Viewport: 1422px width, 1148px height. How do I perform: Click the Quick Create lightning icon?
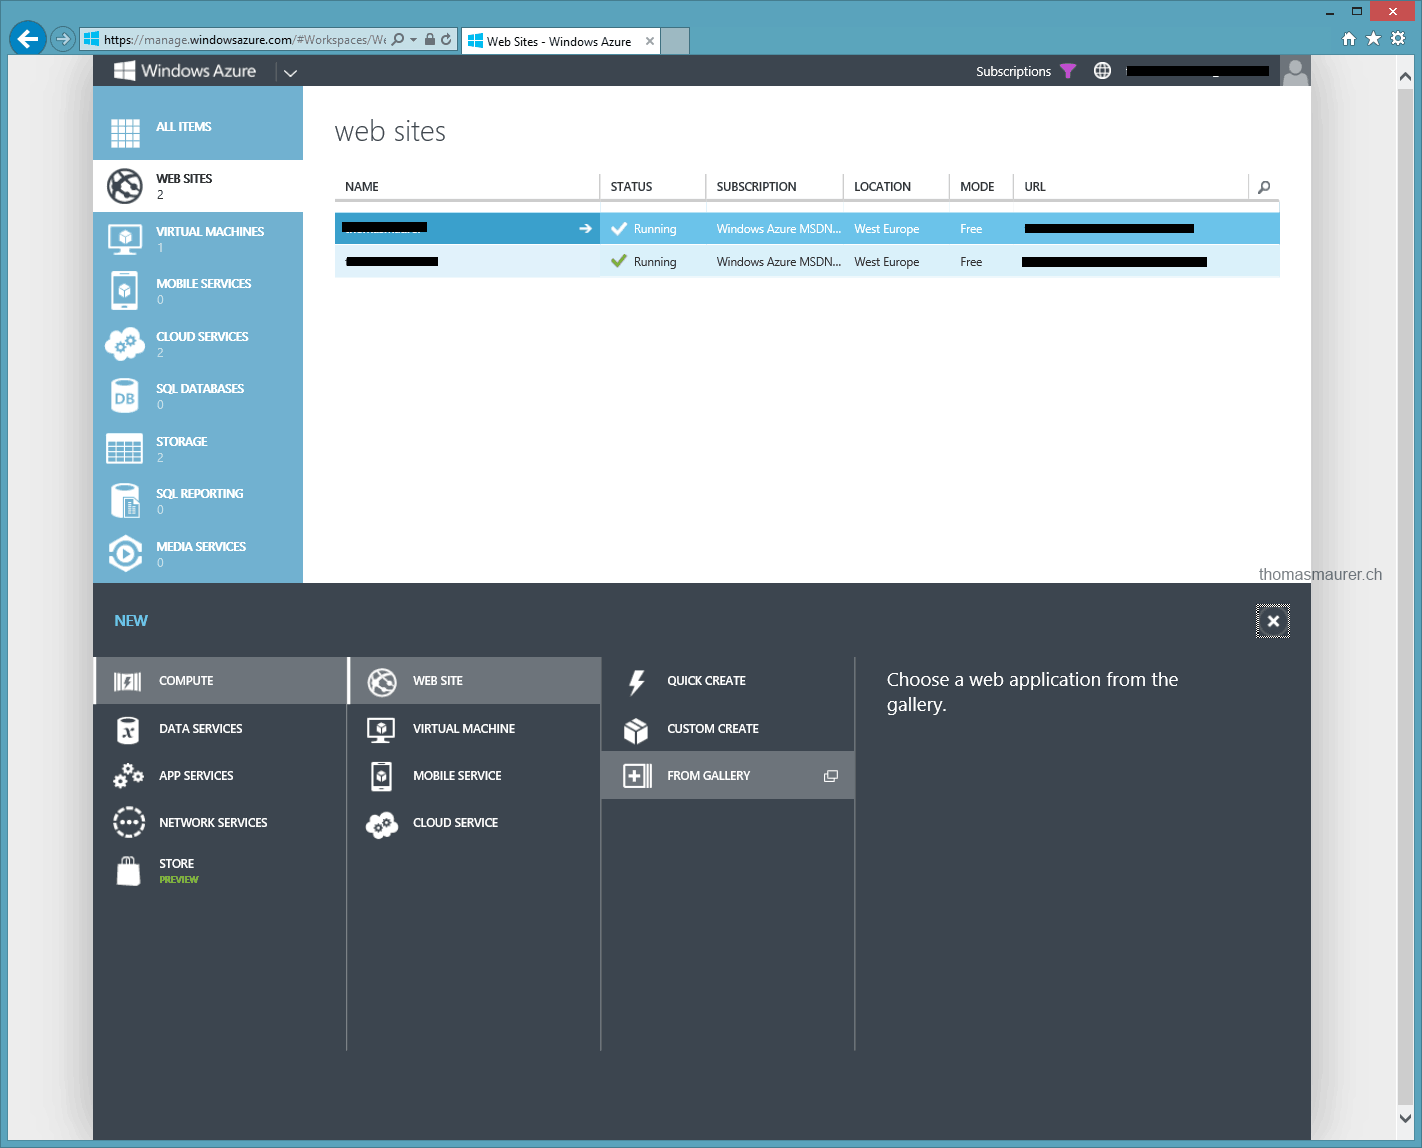(x=636, y=682)
